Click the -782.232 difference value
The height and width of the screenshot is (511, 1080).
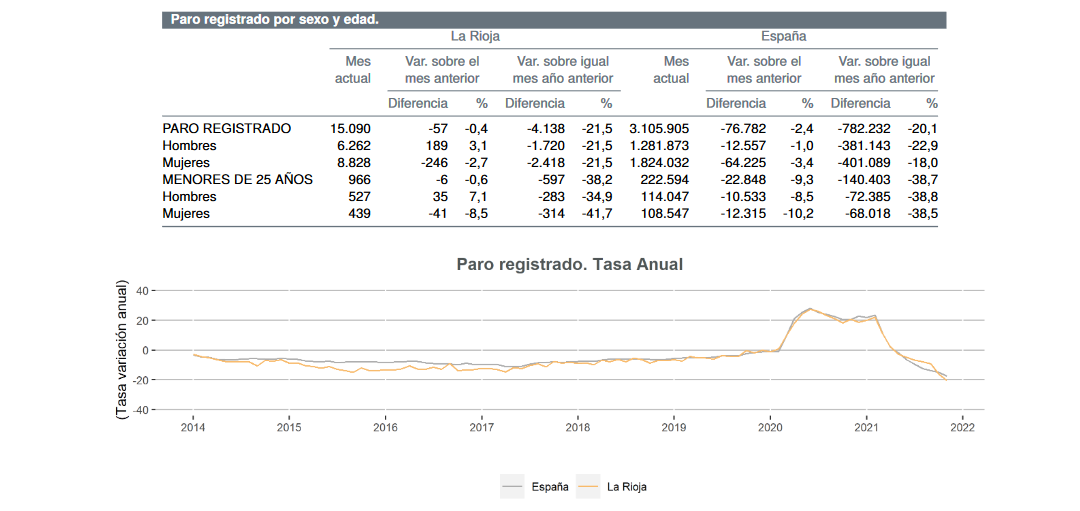pos(860,128)
